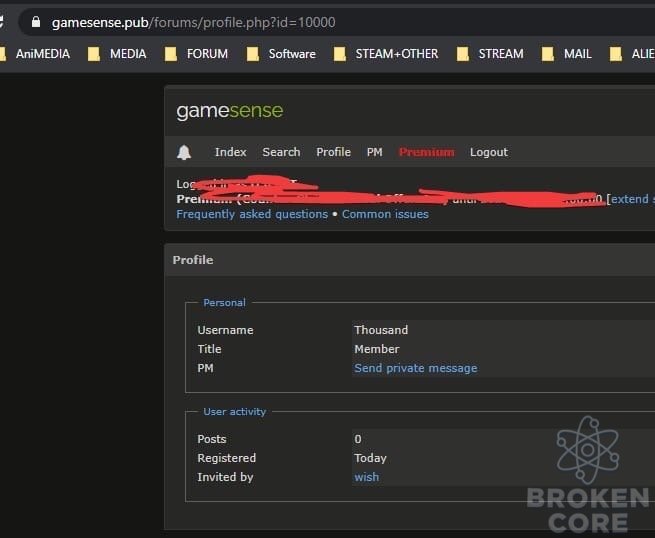Open Frequently asked questions link

tap(252, 214)
